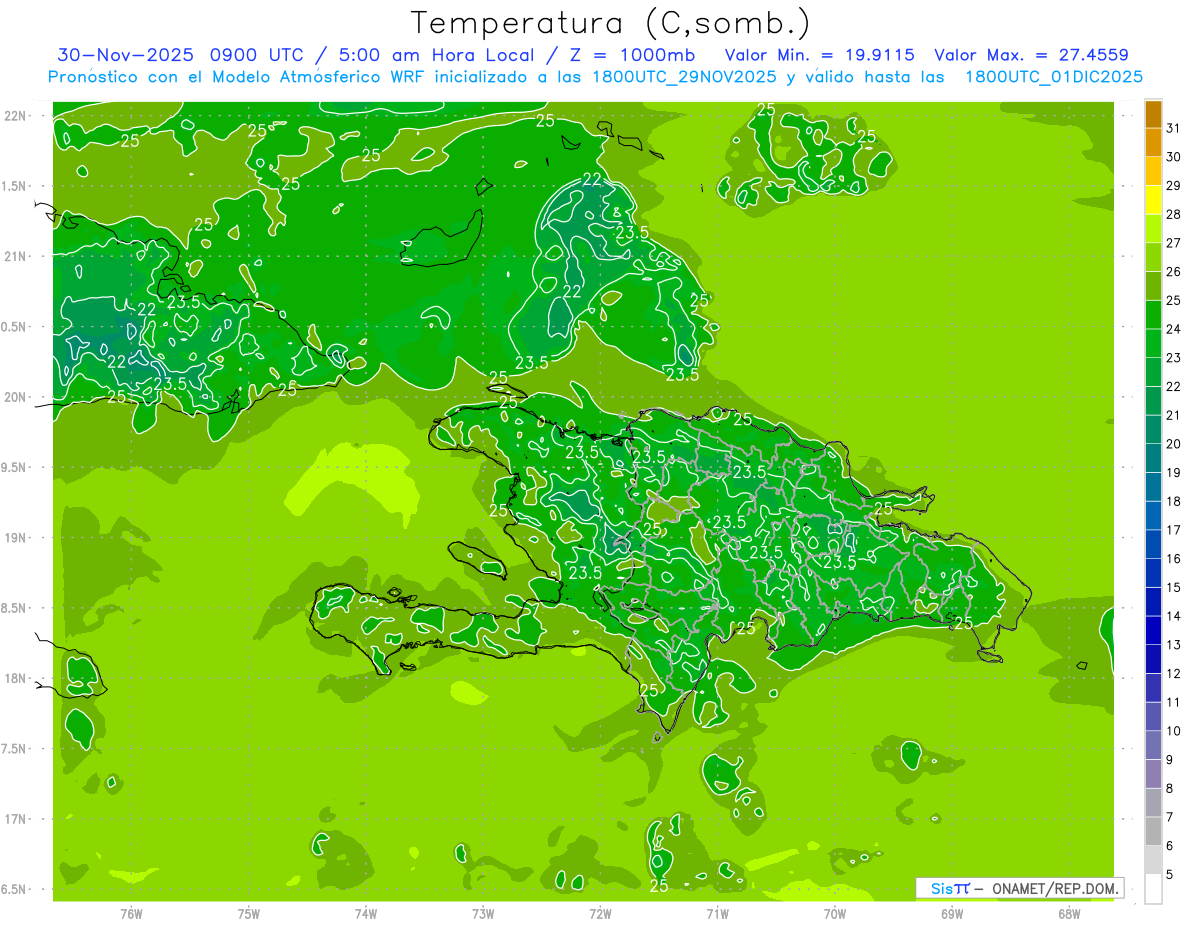
Task: Click the gray 7 legend swatch
Action: (x=1153, y=803)
